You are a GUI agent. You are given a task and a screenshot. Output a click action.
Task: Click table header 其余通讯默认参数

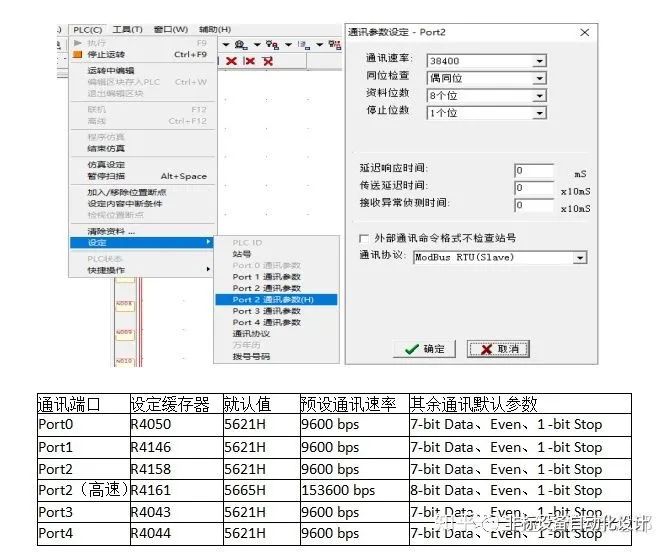point(520,404)
